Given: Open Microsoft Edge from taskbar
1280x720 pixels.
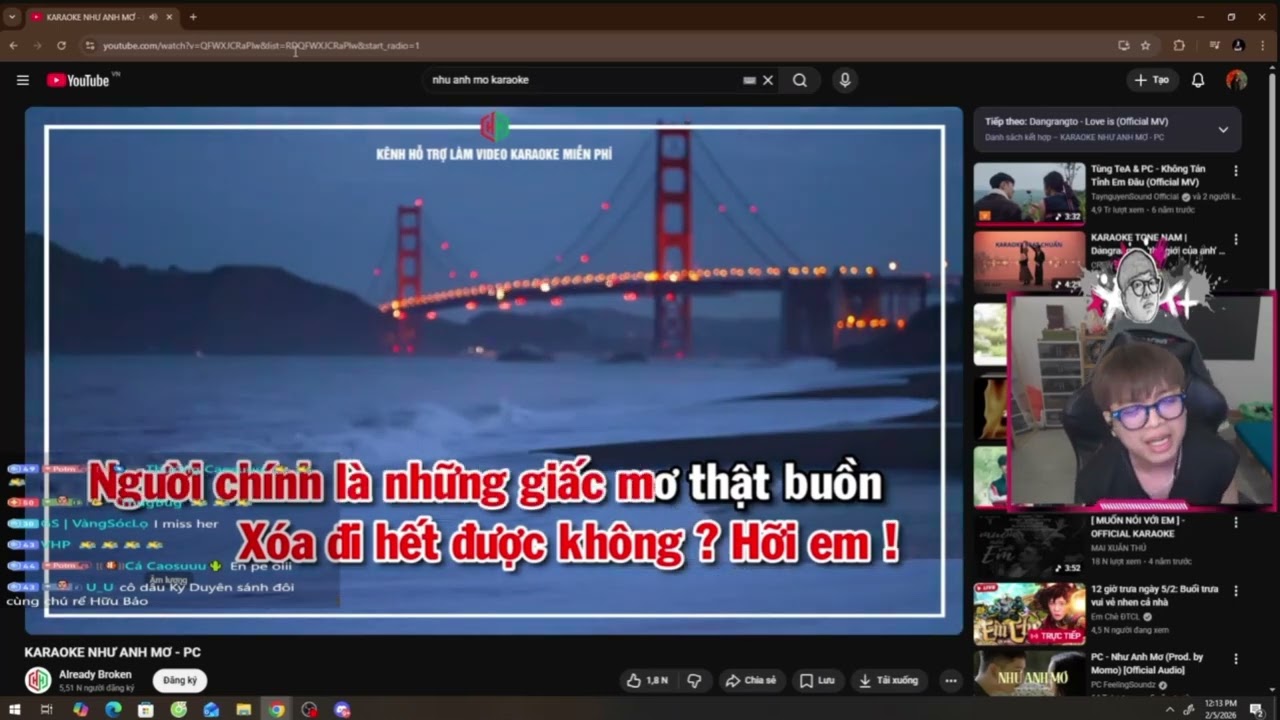Looking at the screenshot, I should 113,710.
